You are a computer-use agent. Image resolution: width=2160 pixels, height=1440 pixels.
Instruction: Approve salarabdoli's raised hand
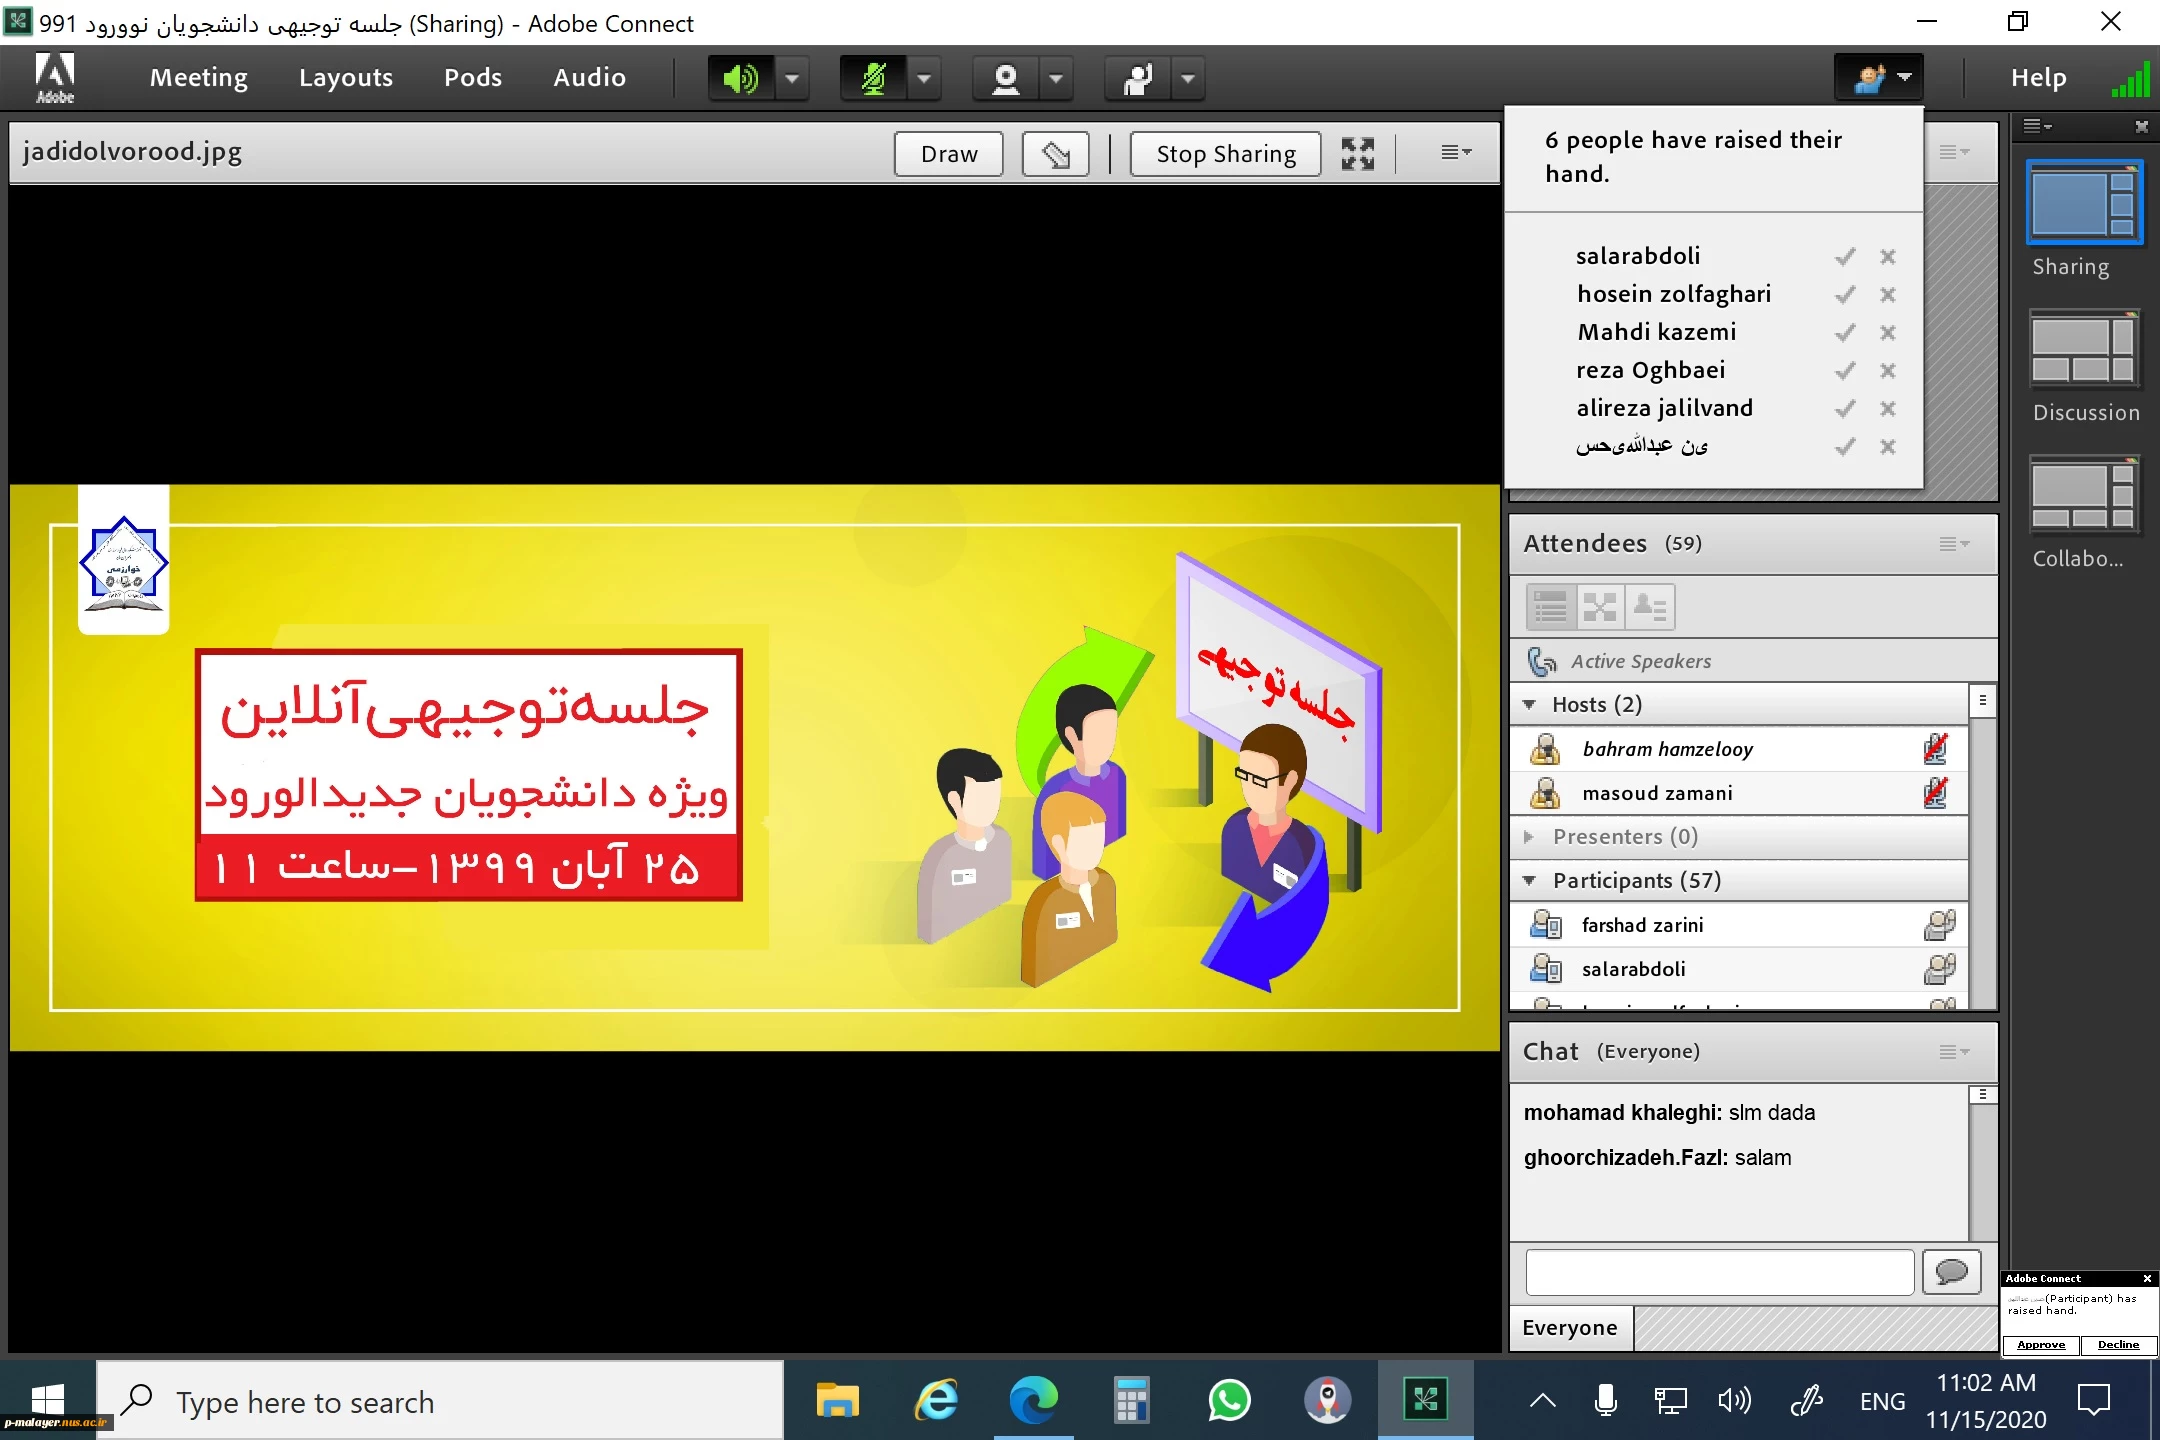pyautogui.click(x=1845, y=257)
